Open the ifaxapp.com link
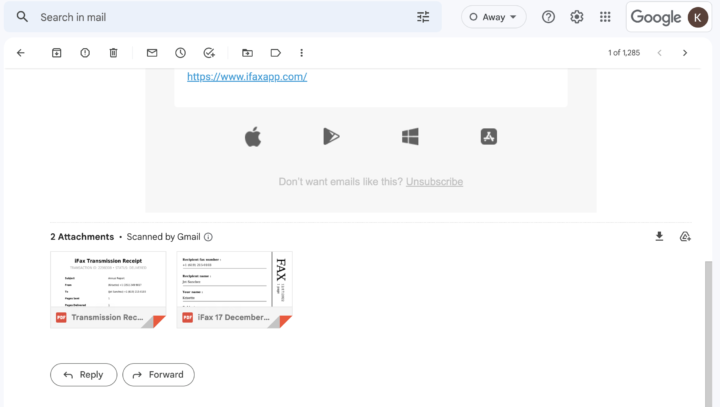 coord(247,77)
